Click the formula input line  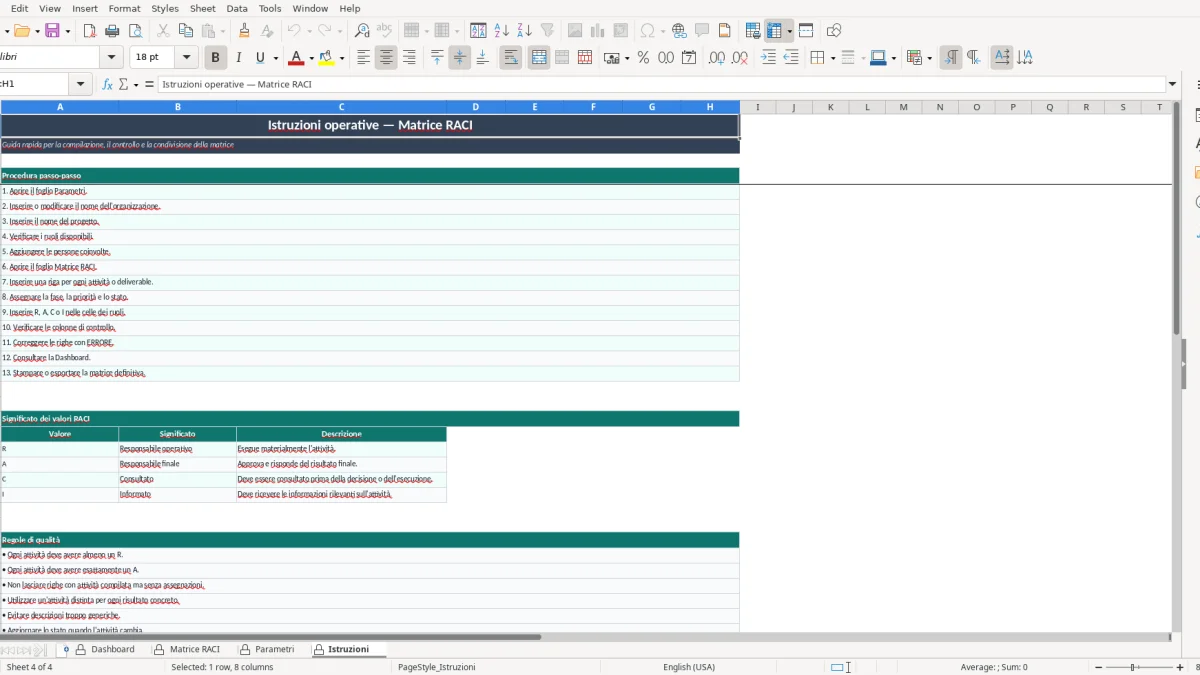point(662,84)
